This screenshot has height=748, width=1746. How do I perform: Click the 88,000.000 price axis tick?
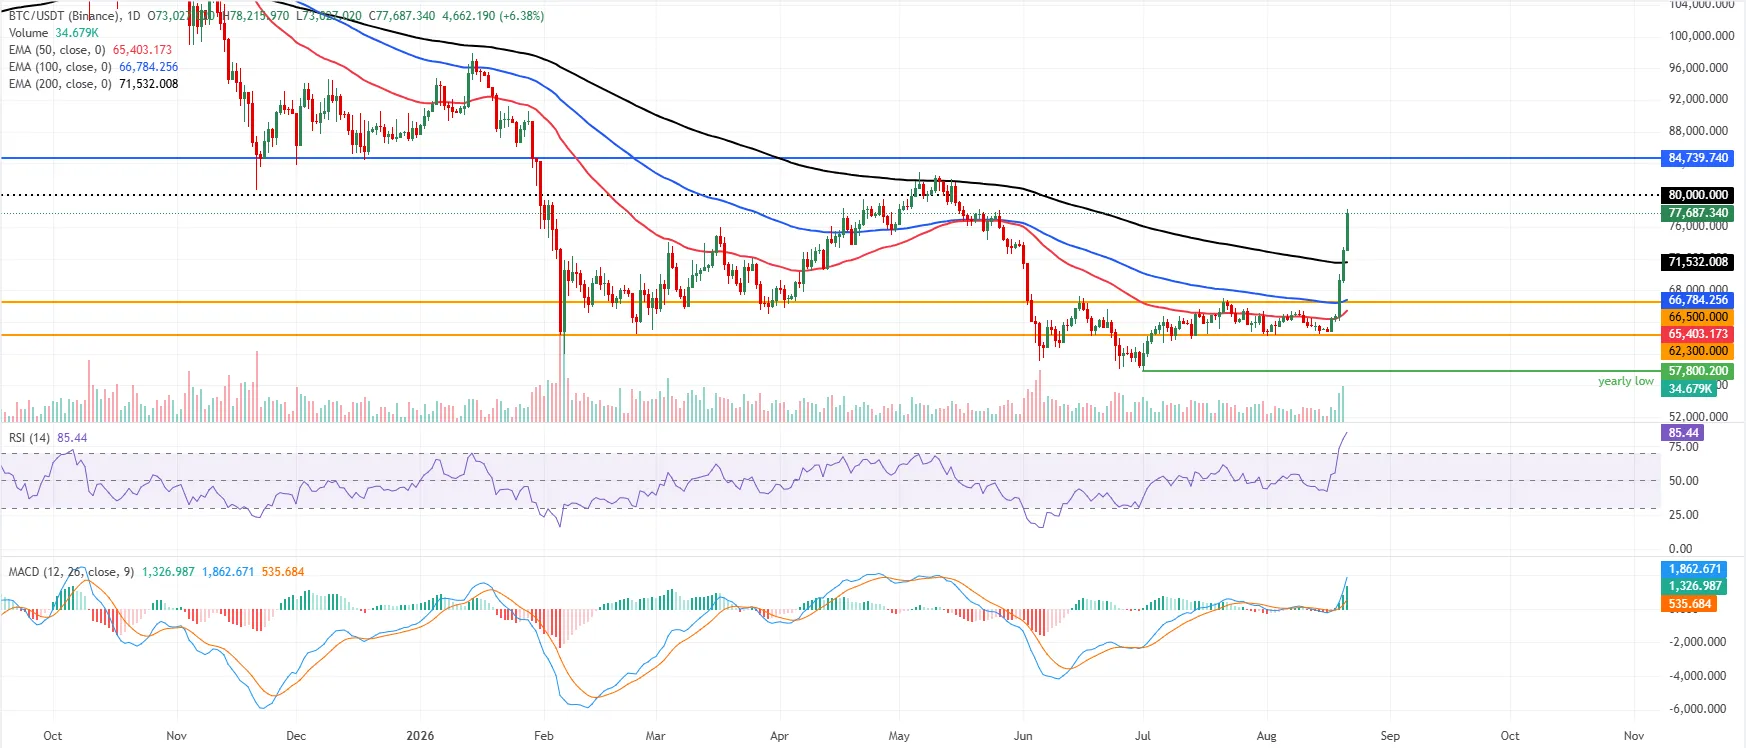(x=1698, y=131)
